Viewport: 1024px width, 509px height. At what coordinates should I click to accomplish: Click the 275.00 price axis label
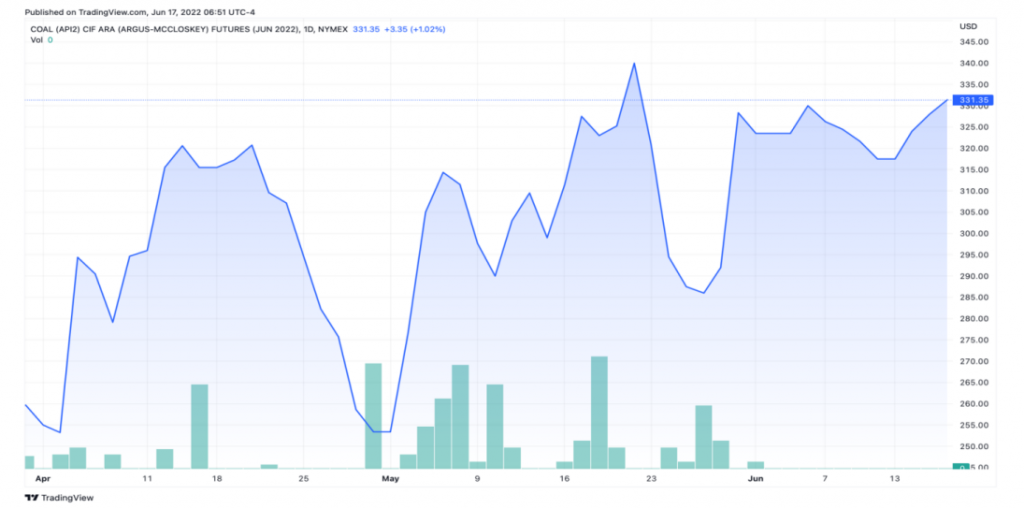coord(972,340)
